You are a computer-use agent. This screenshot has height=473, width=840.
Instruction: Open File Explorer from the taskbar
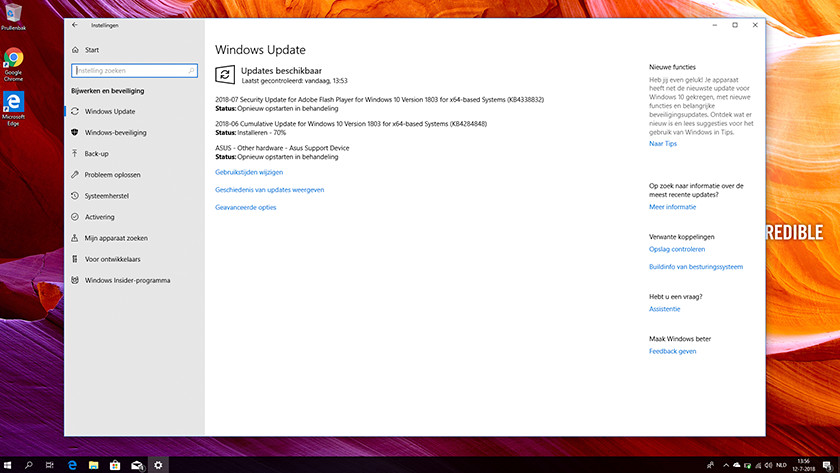96,465
